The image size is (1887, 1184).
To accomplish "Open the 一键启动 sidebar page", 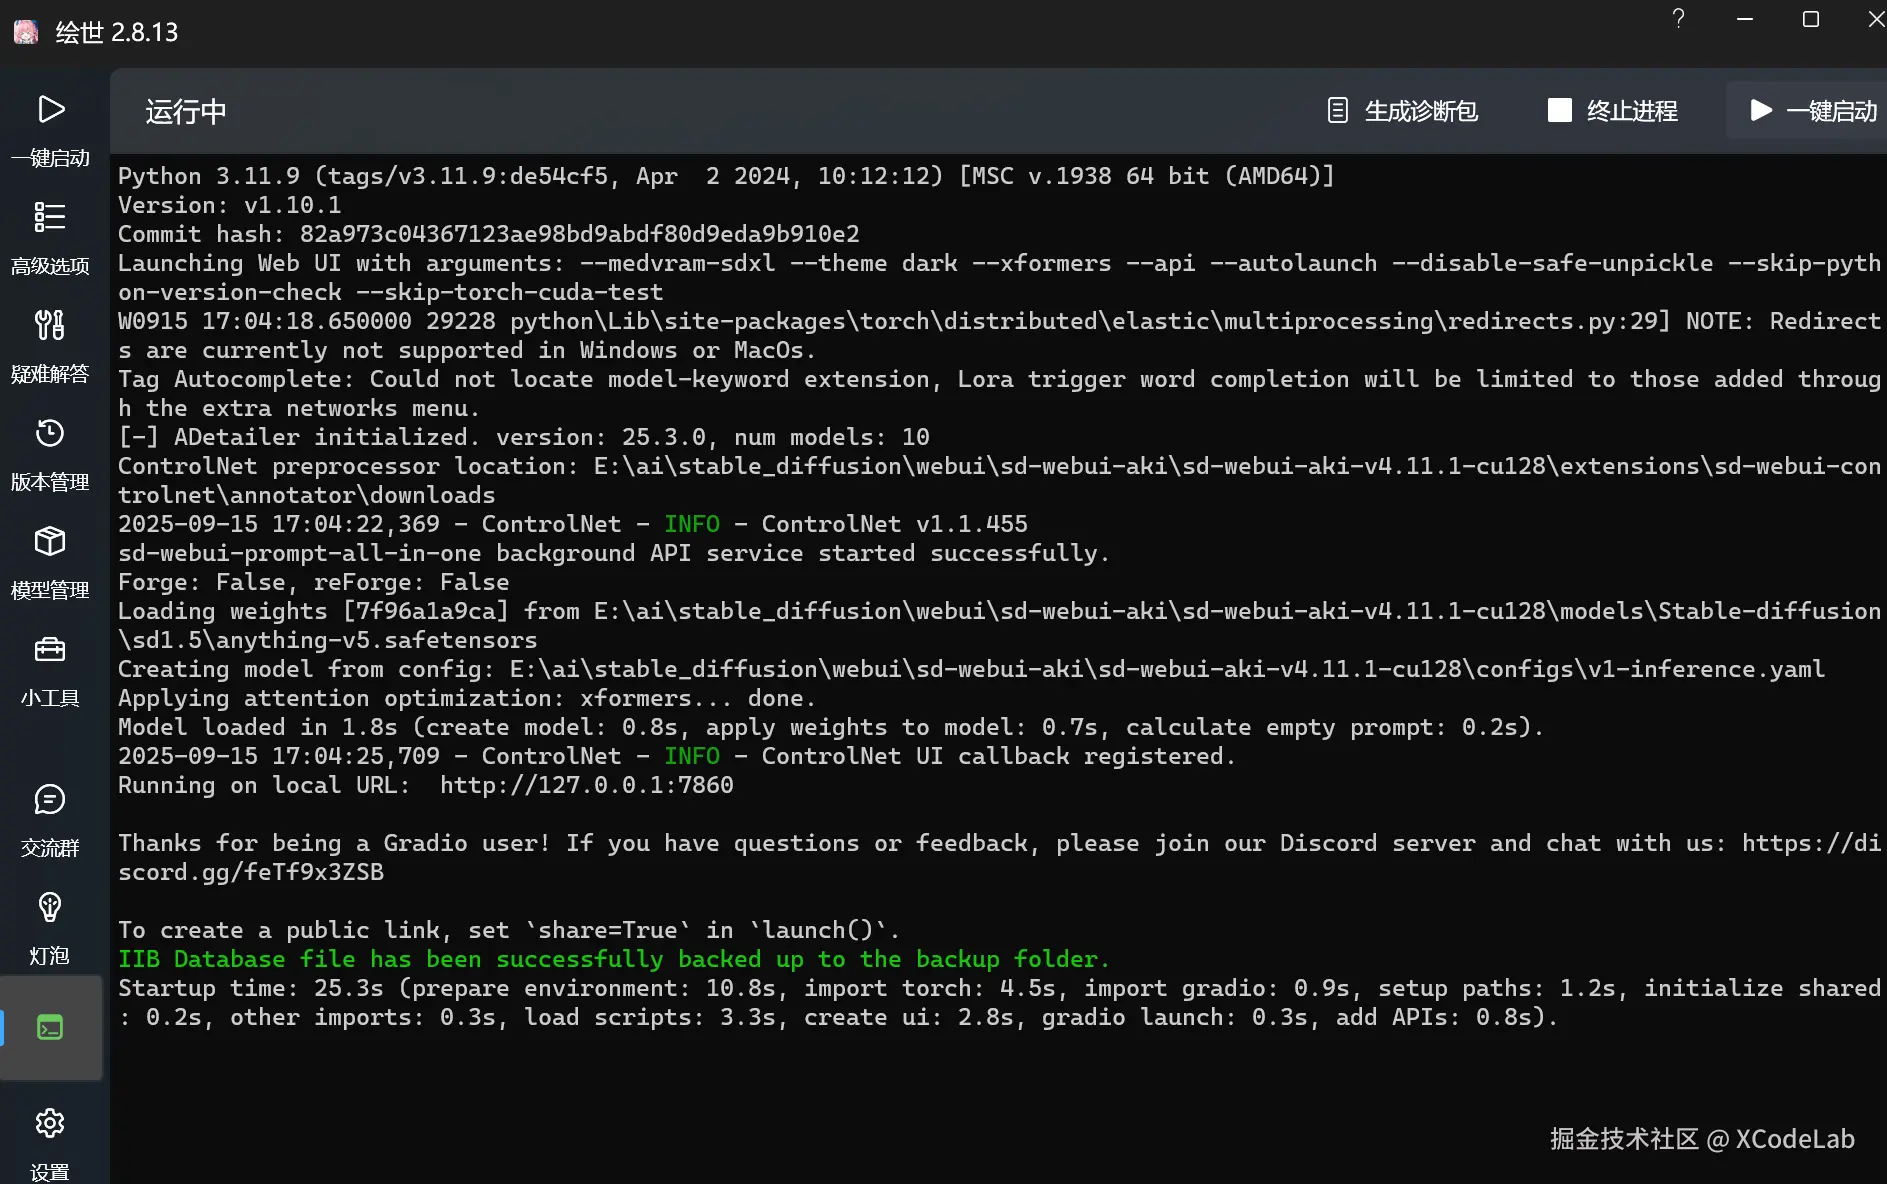I will [50, 130].
